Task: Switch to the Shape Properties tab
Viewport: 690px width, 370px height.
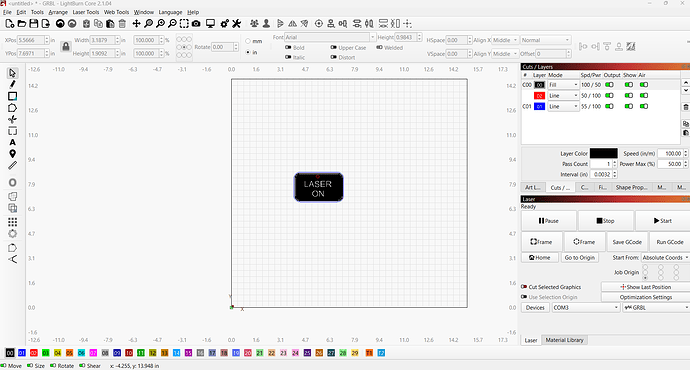Action: [x=631, y=187]
